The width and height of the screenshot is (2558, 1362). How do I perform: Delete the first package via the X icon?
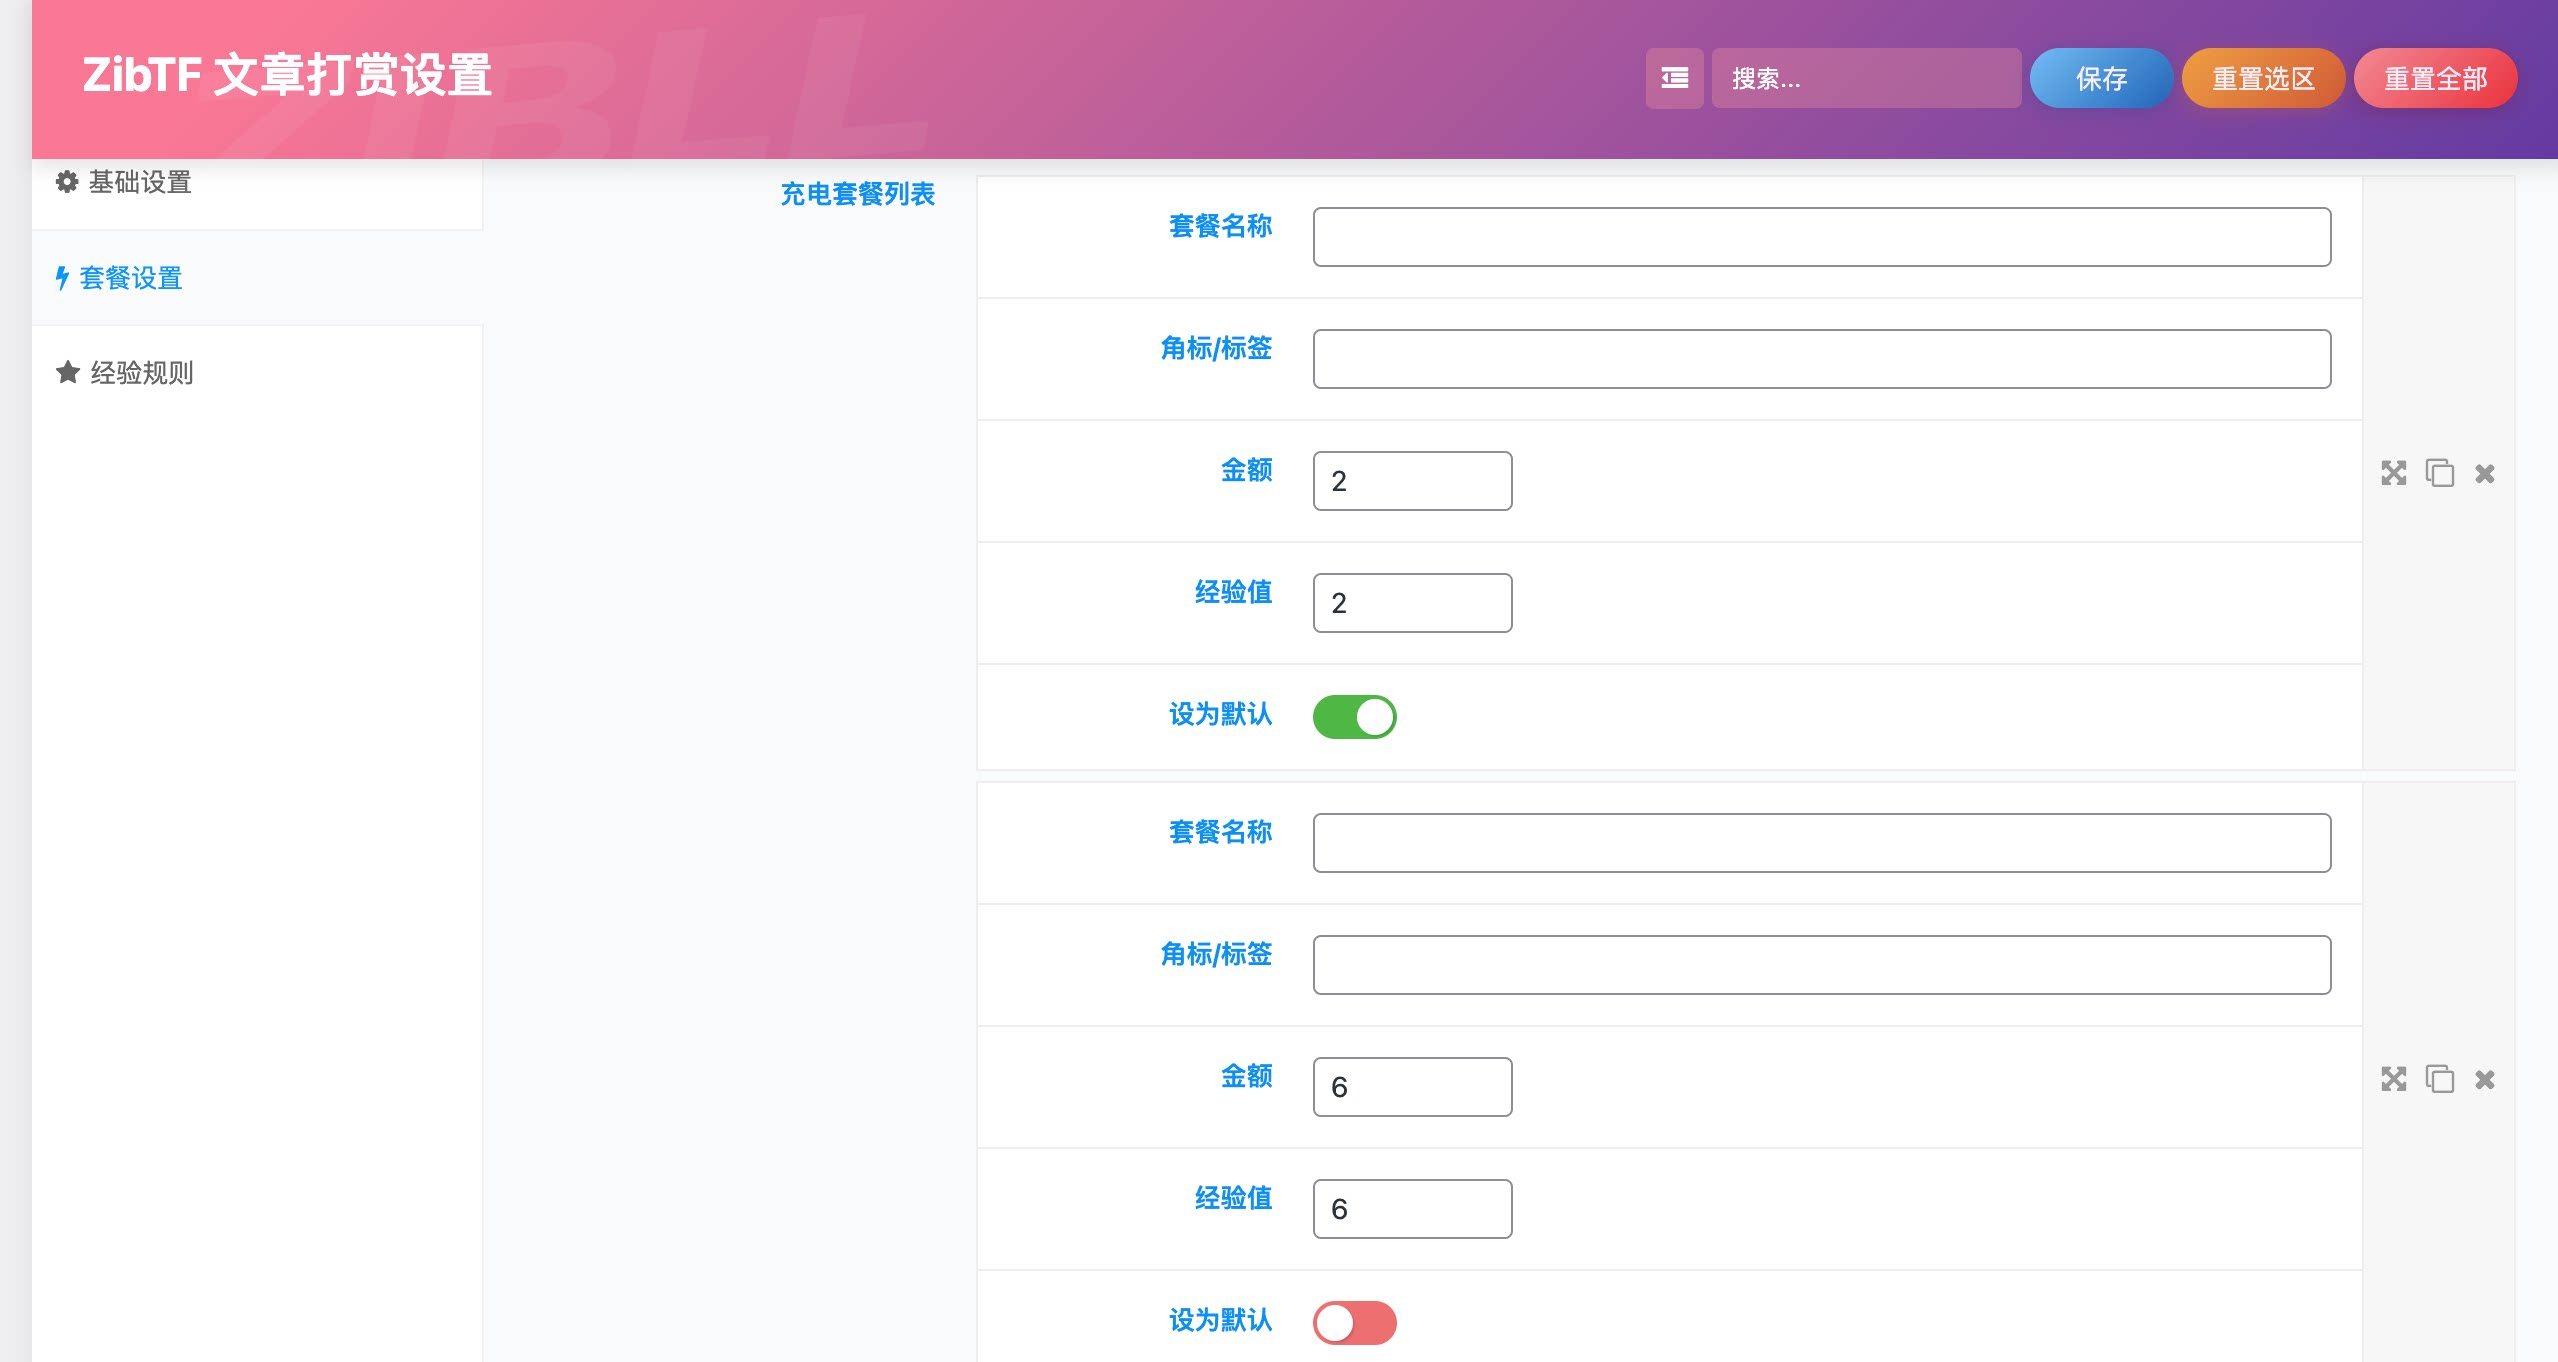click(x=2484, y=473)
